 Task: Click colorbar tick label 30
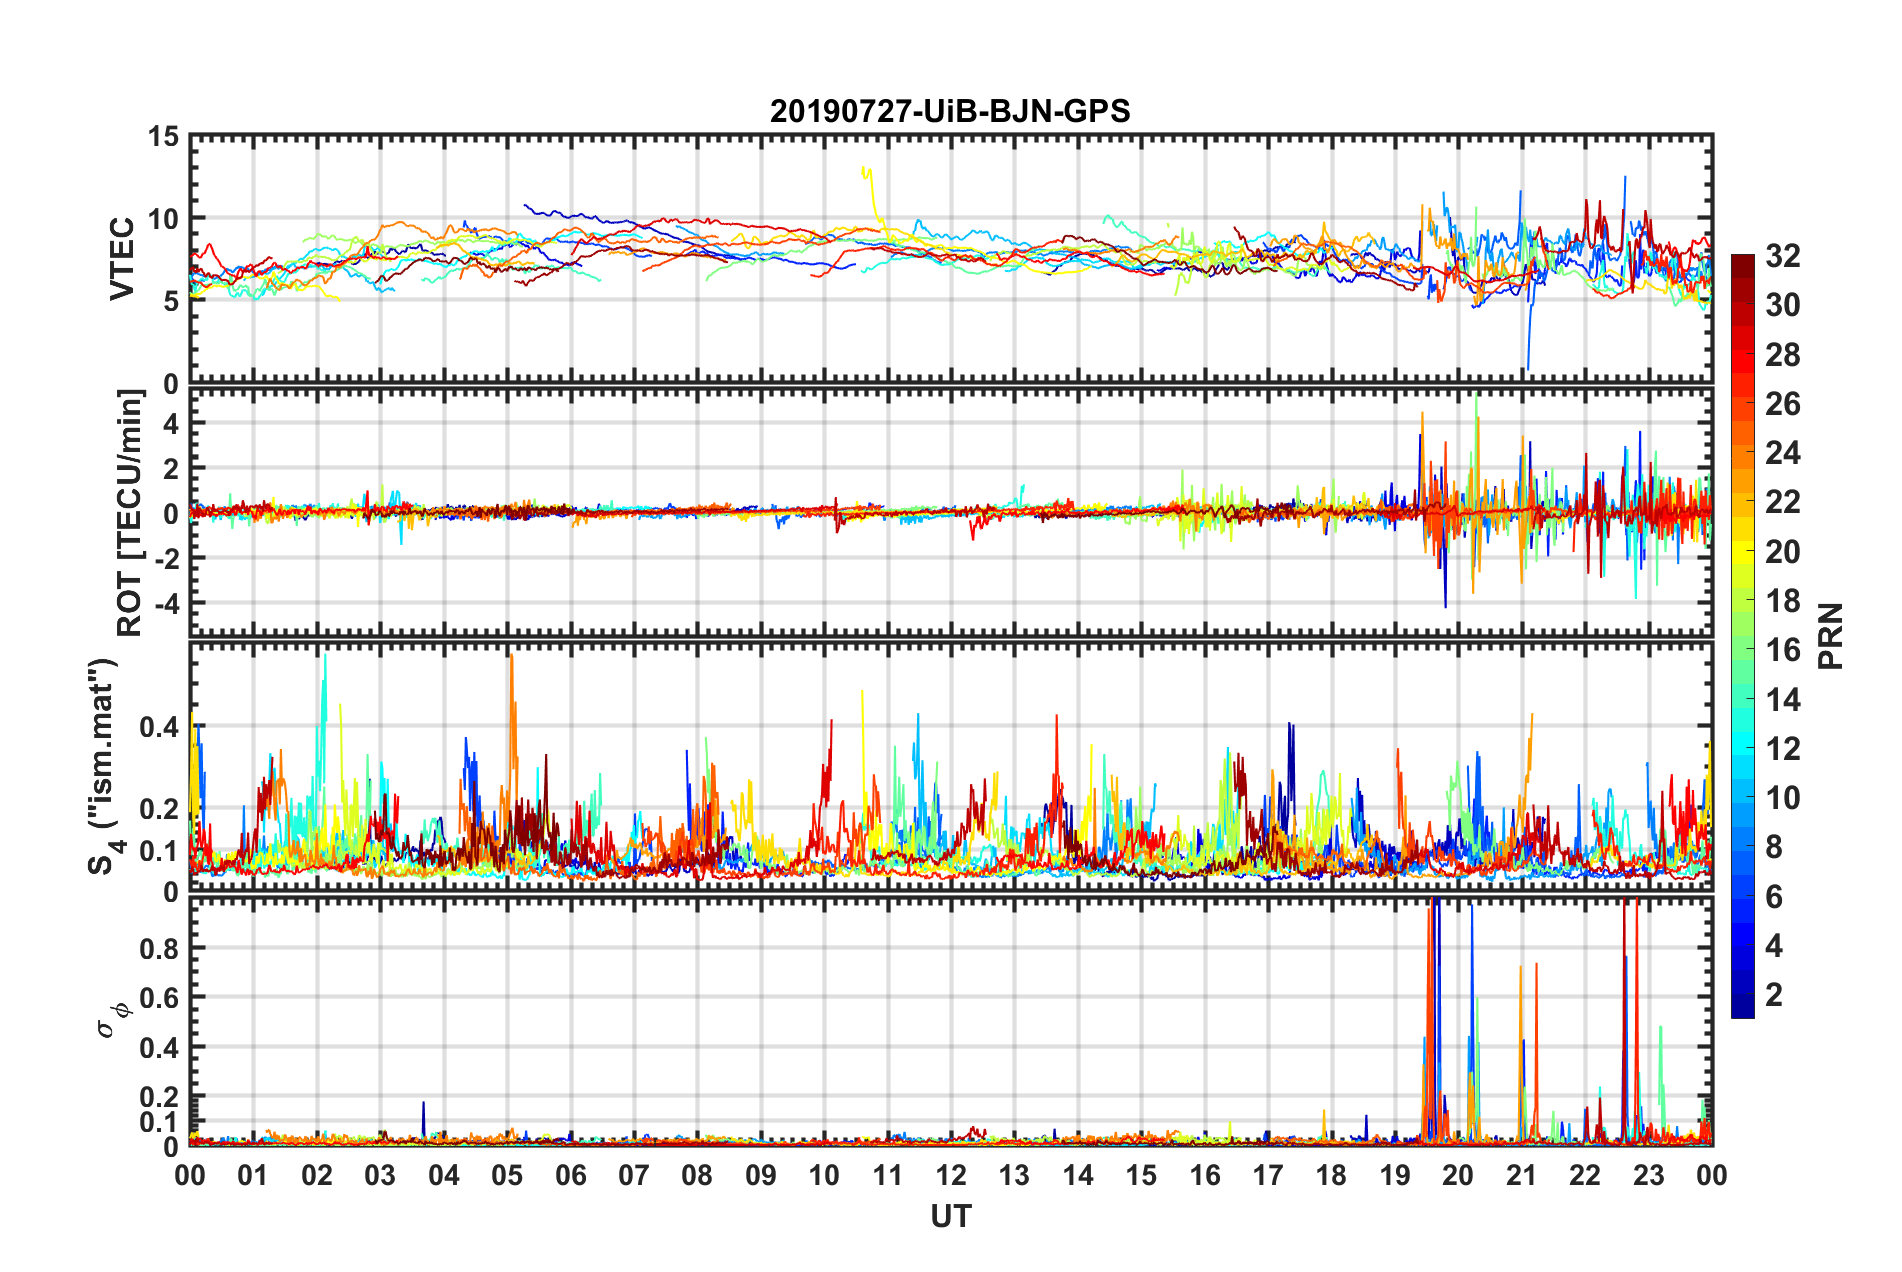(x=1783, y=305)
